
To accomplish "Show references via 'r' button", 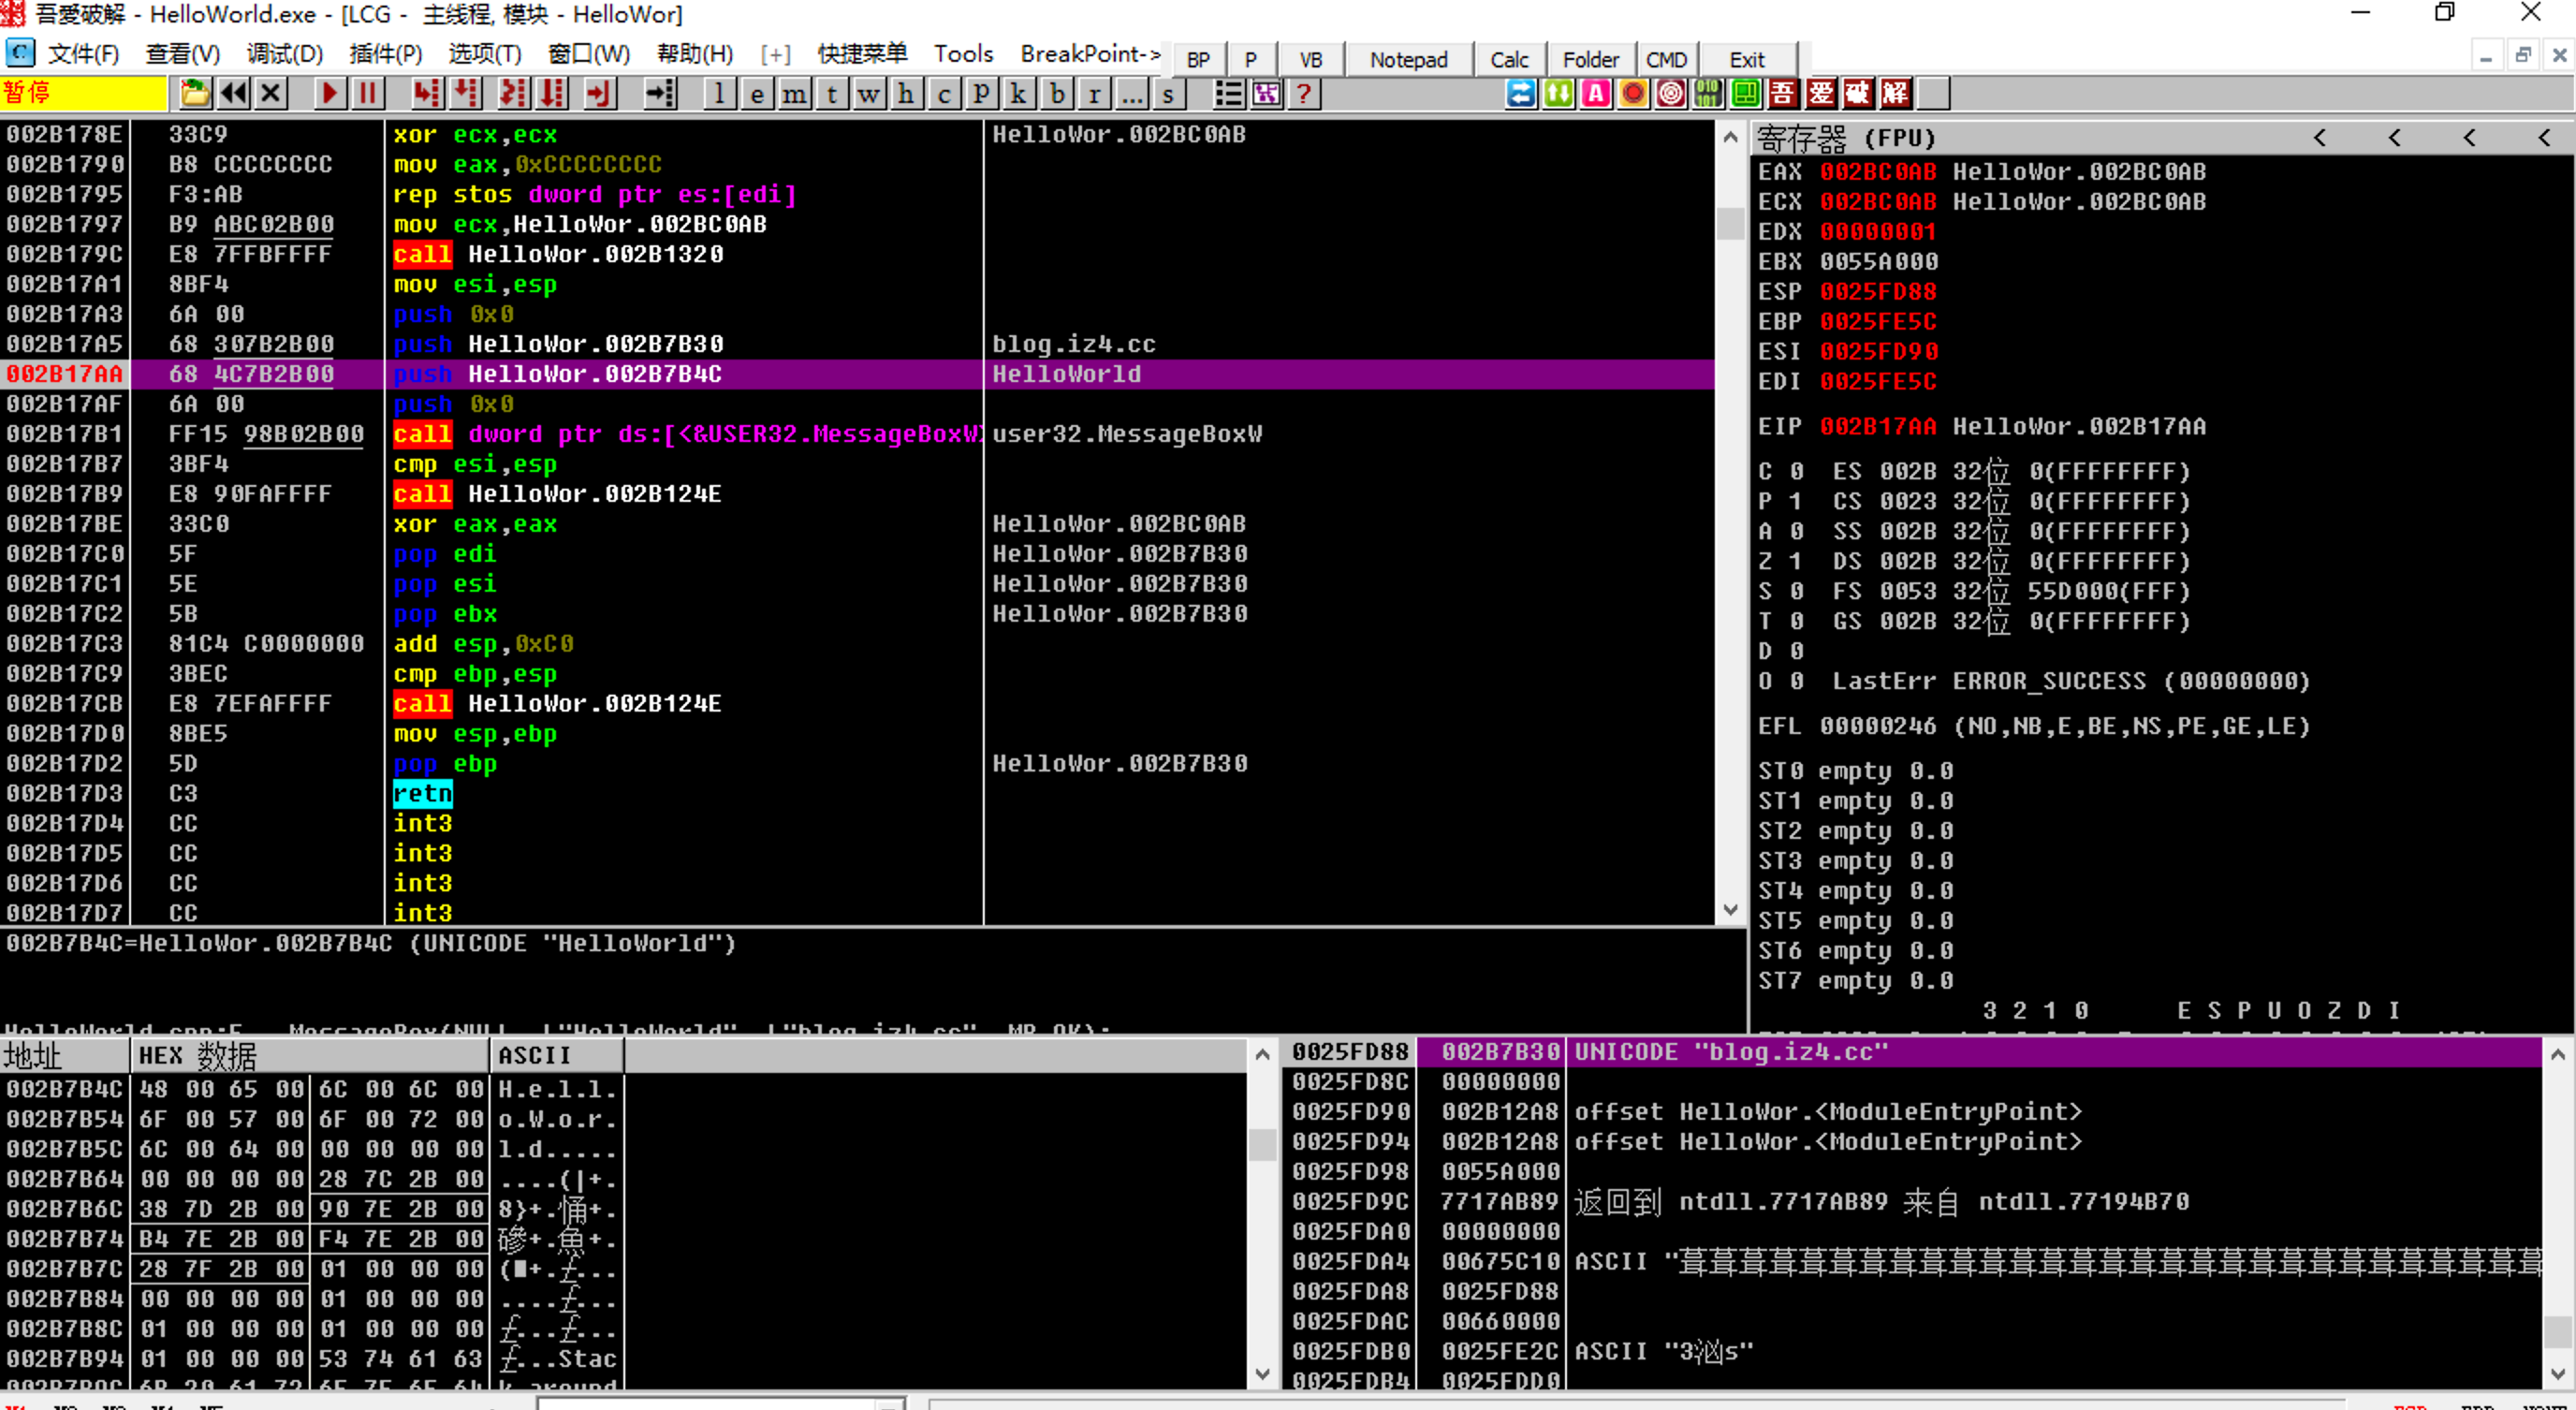I will pos(1095,94).
